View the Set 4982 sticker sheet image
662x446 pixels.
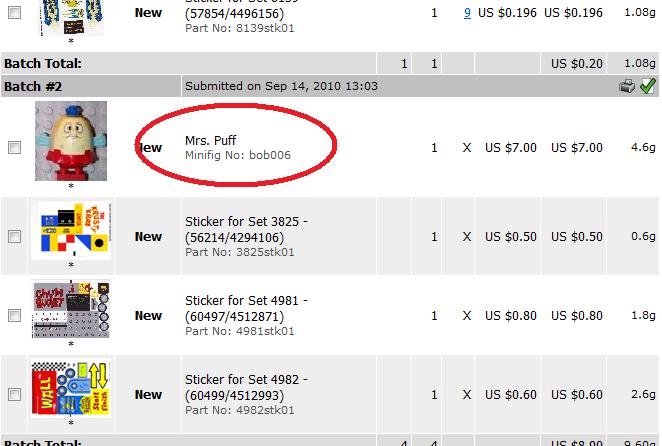click(71, 388)
